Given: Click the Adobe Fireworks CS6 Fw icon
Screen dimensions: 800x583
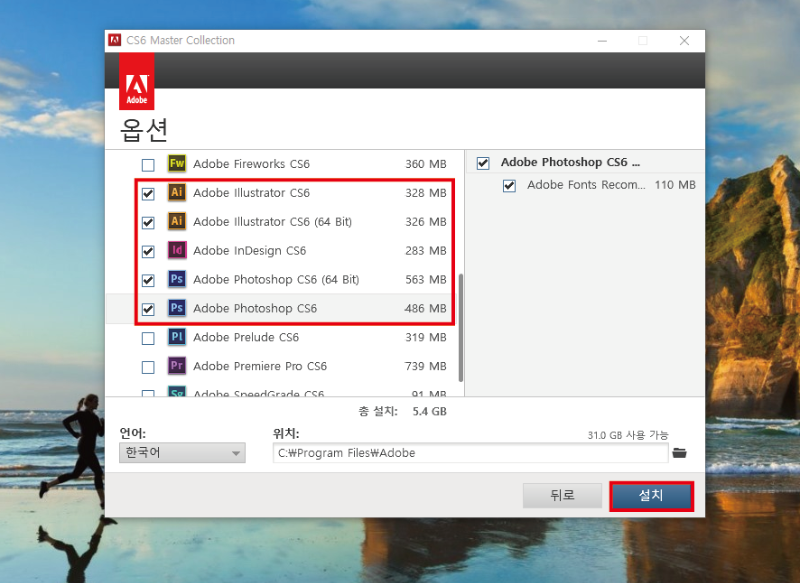Looking at the screenshot, I should pyautogui.click(x=177, y=163).
